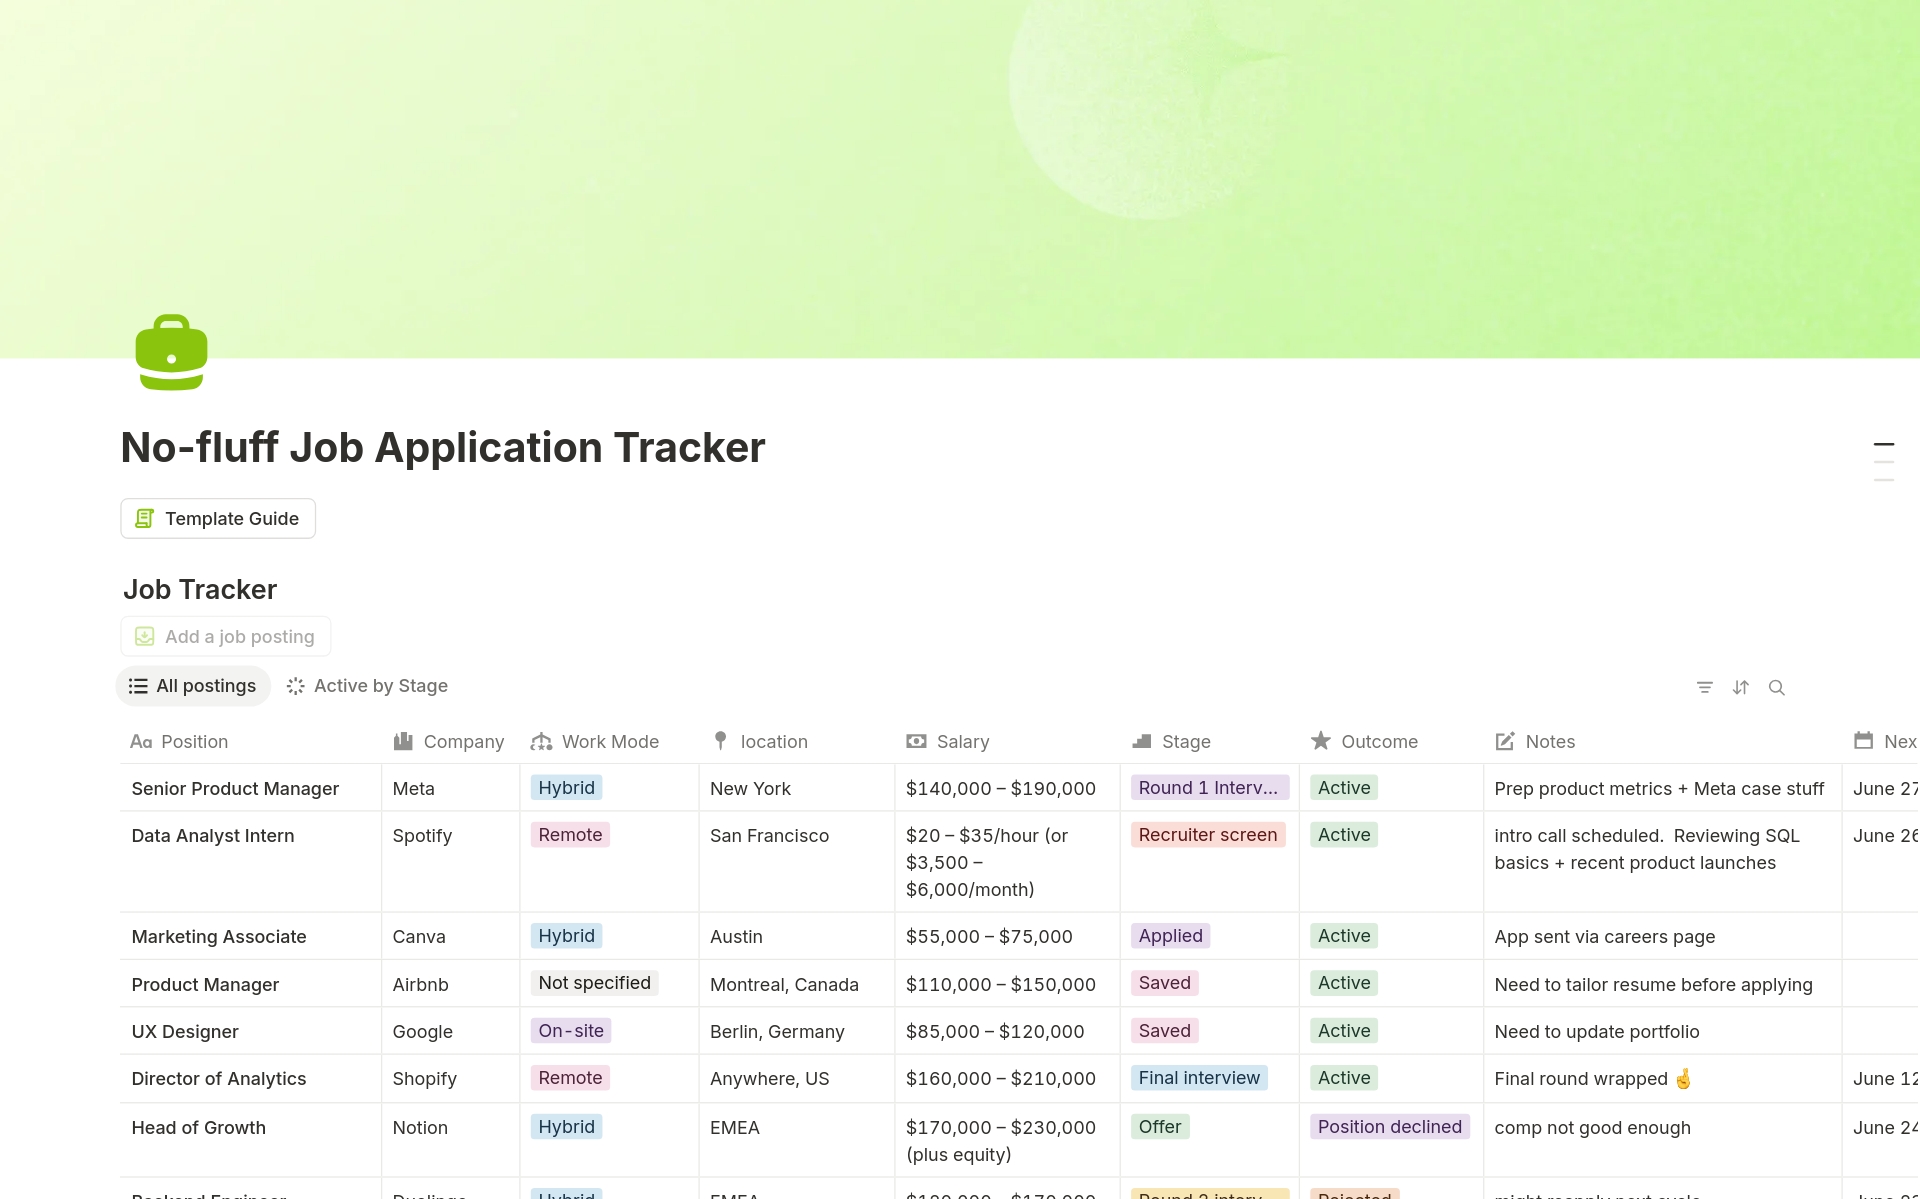Open the Stage column header menu
This screenshot has width=1920, height=1199.
tap(1209, 741)
